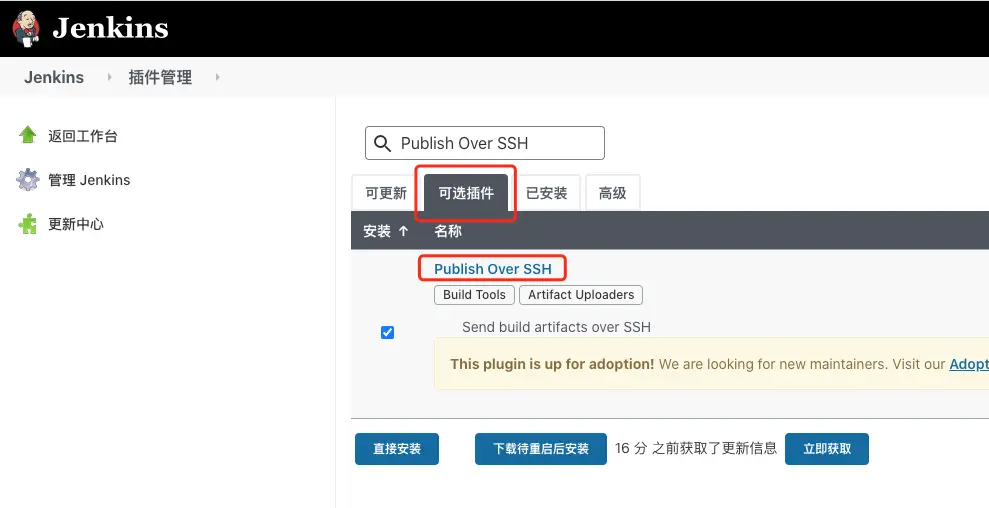Switch to the 可更新 tab

386,193
